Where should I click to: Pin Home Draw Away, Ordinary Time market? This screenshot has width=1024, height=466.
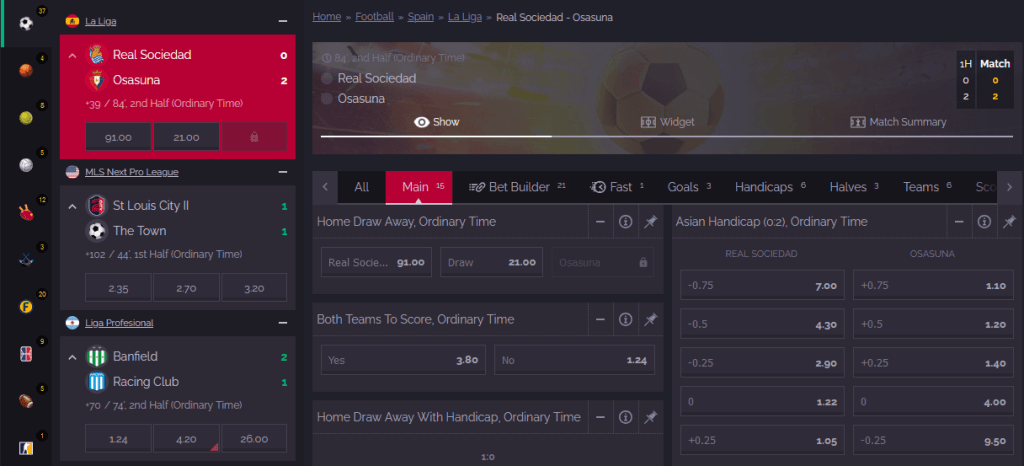click(650, 222)
